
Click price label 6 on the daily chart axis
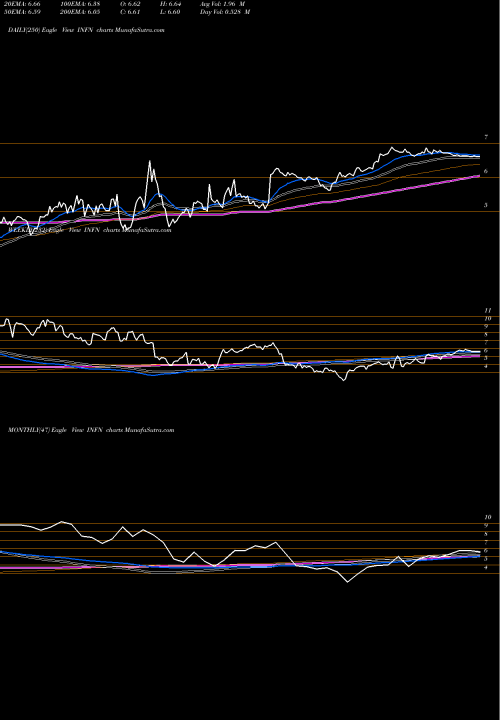pyautogui.click(x=486, y=171)
